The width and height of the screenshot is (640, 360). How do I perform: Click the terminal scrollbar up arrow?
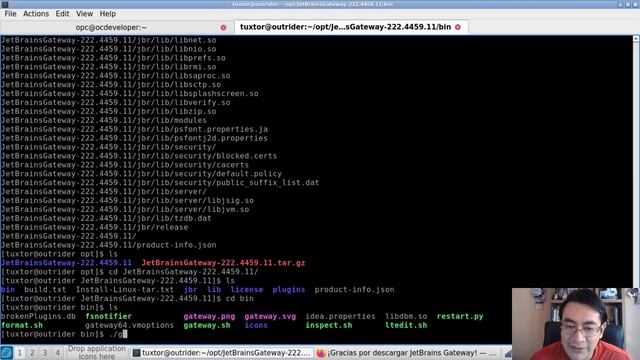tap(636, 39)
